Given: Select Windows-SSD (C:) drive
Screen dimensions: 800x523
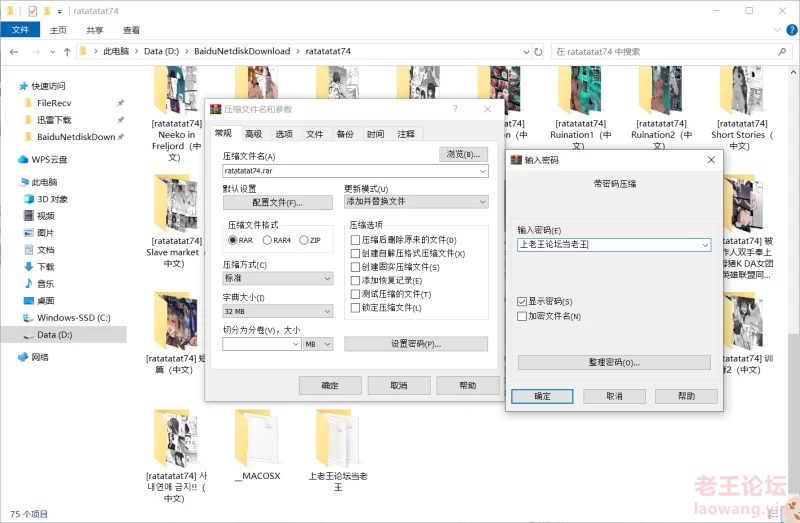Looking at the screenshot, I should click(x=73, y=317).
